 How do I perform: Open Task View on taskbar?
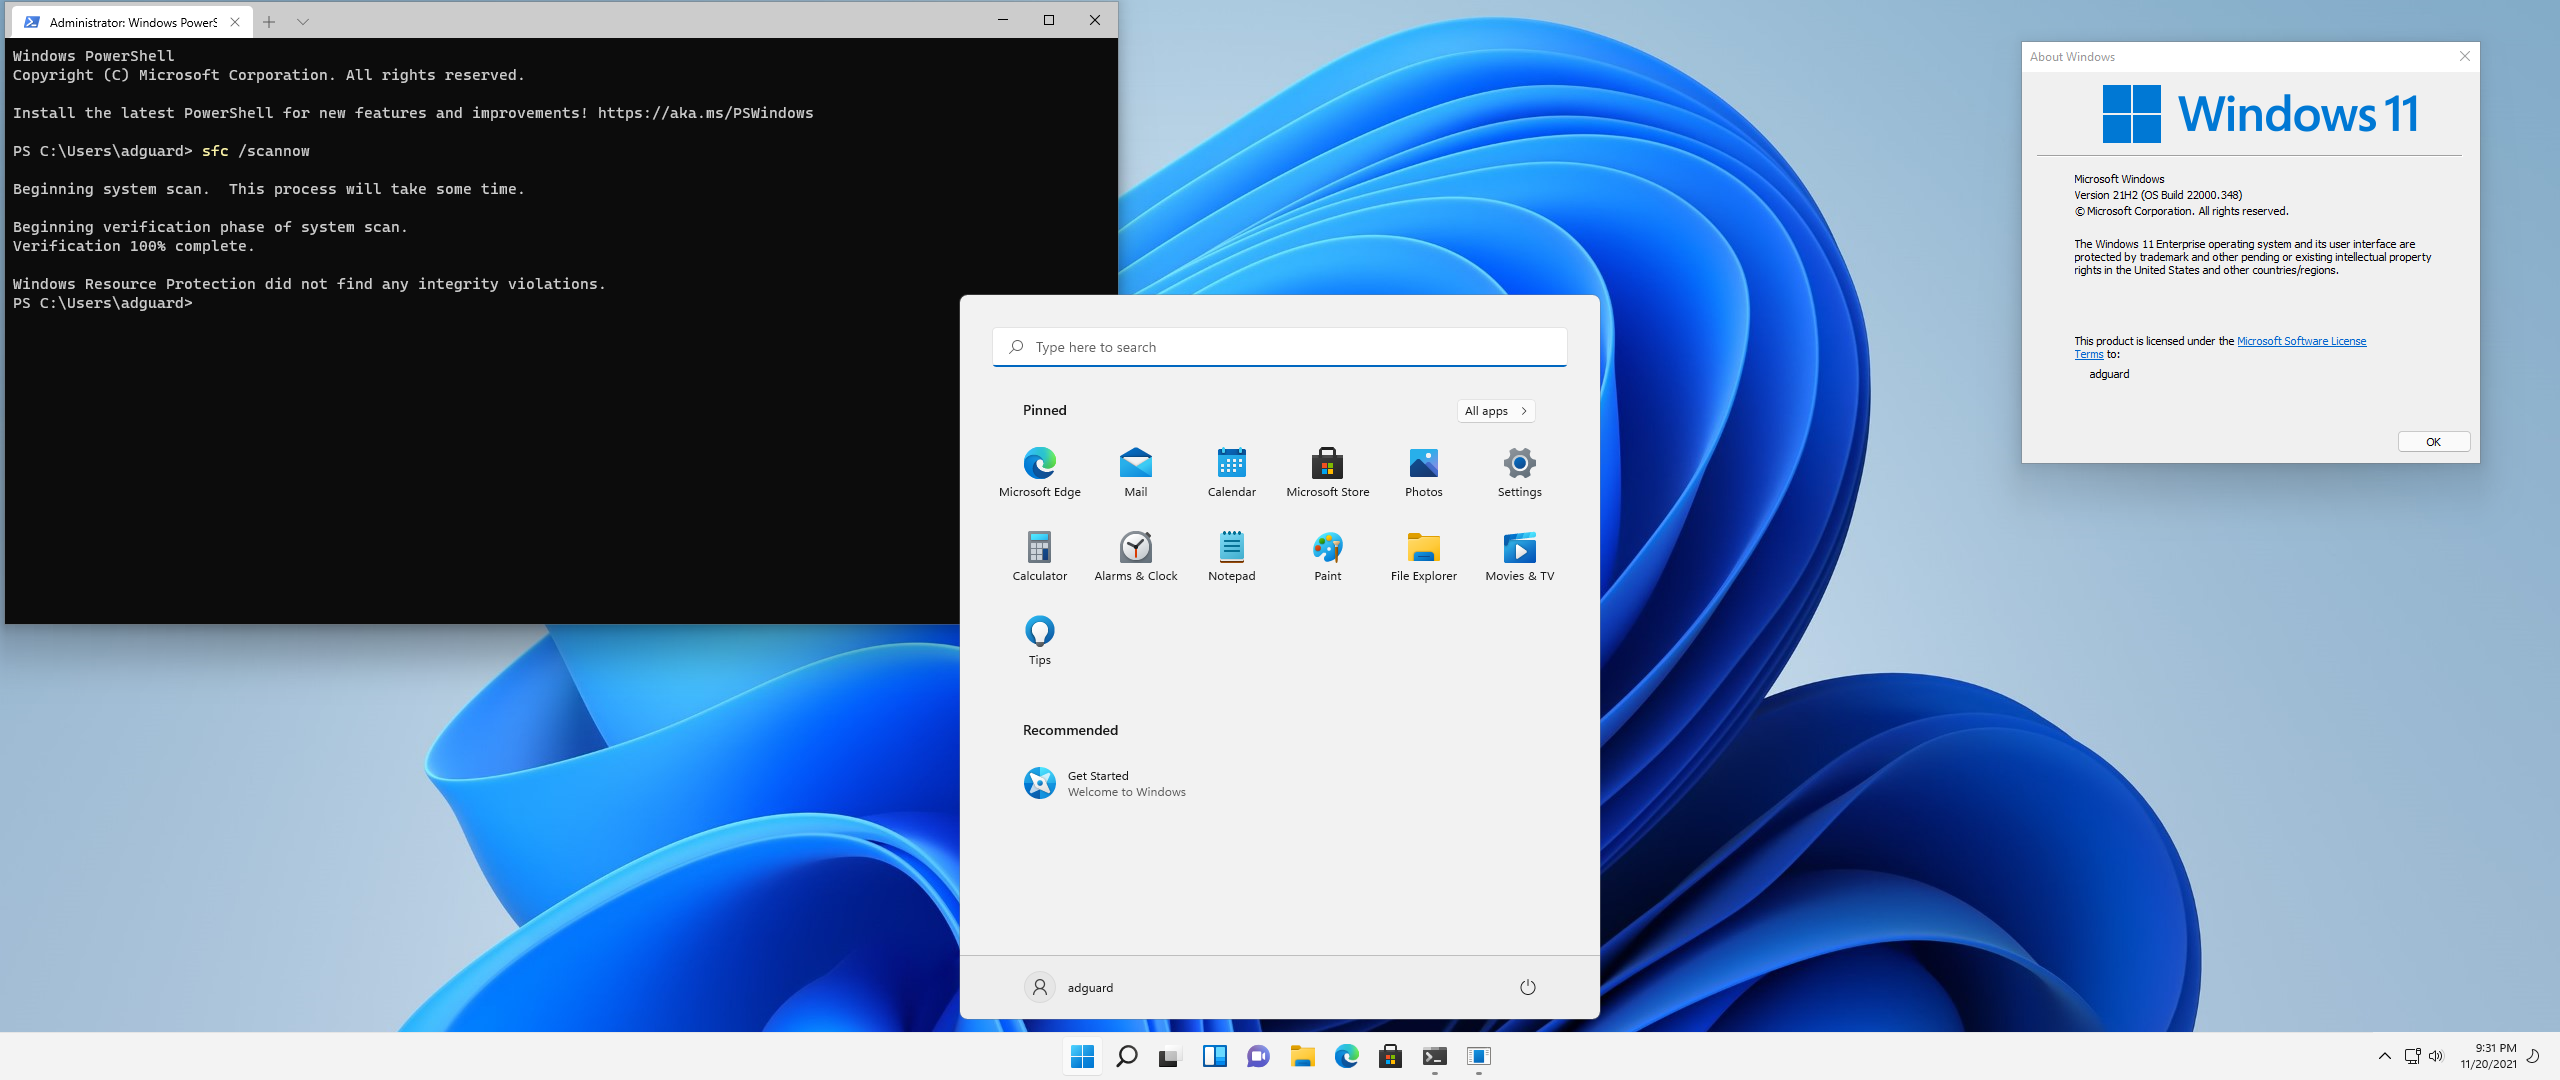pos(1170,1056)
